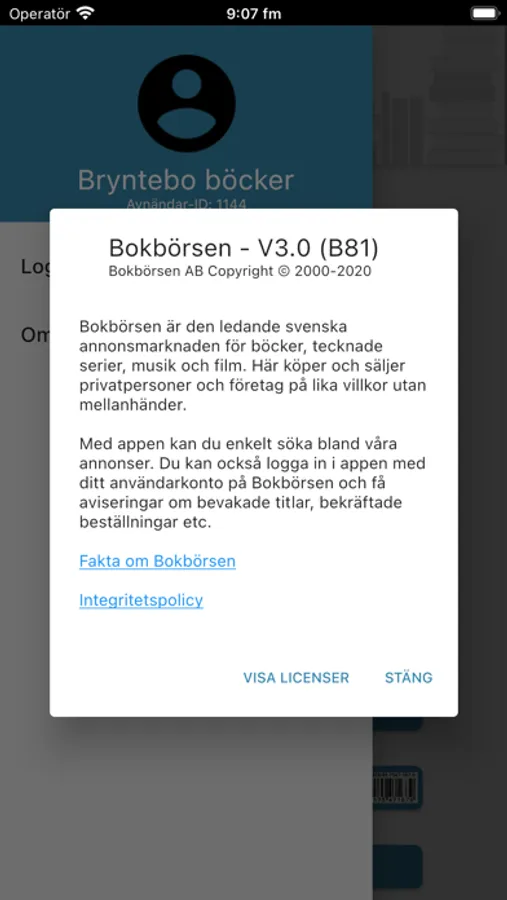Tap the blue button below the barcode
The width and height of the screenshot is (507, 900).
coord(397,866)
